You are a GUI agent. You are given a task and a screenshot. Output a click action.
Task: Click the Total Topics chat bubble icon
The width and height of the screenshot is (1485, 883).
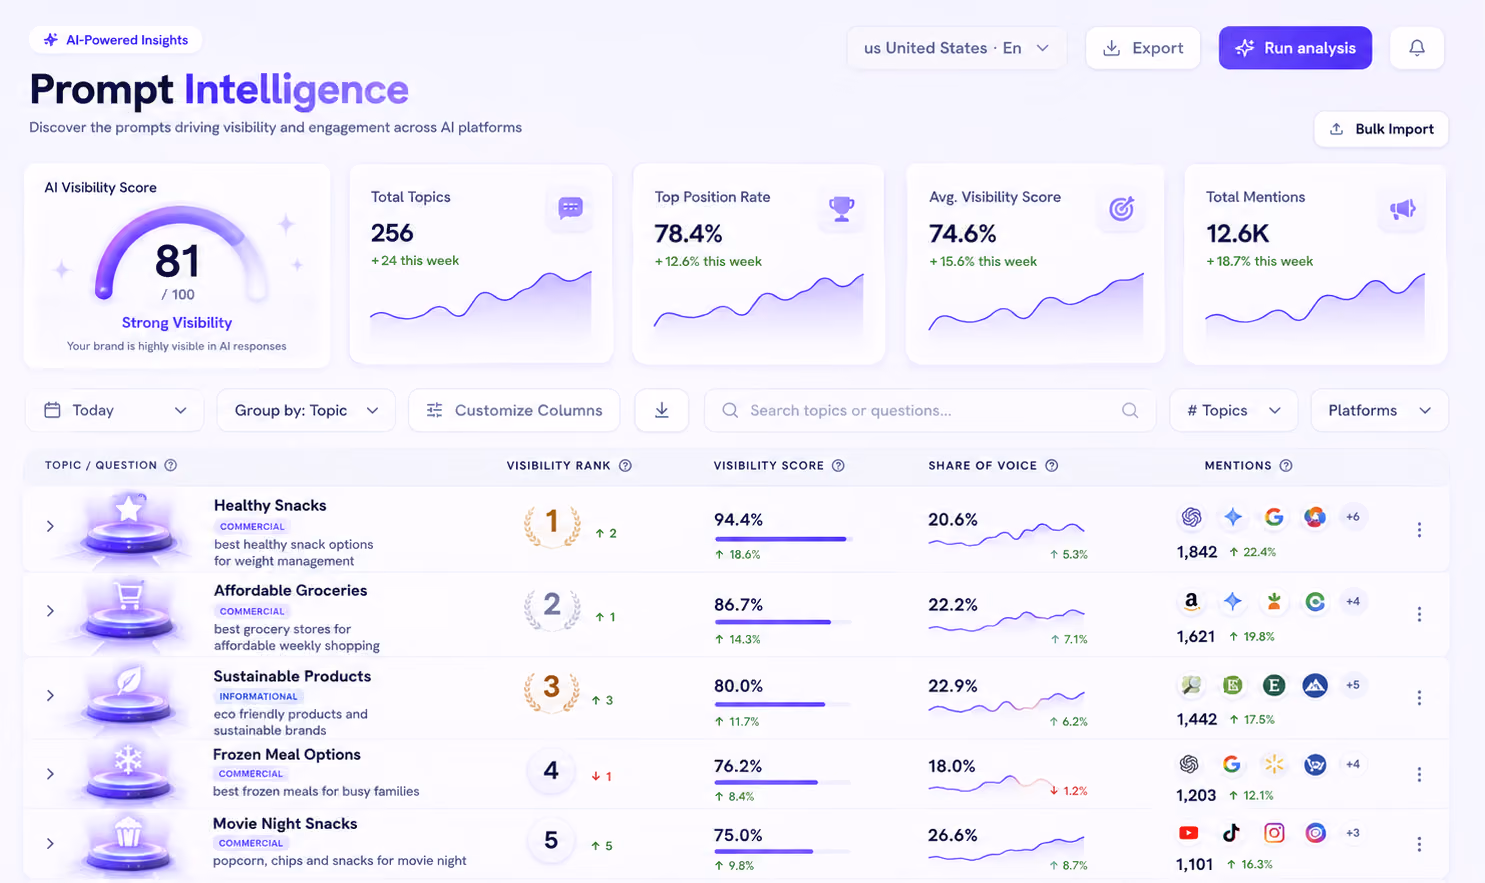click(x=570, y=208)
